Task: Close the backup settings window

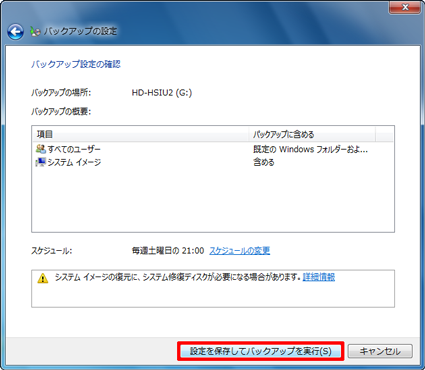Action: point(405,7)
